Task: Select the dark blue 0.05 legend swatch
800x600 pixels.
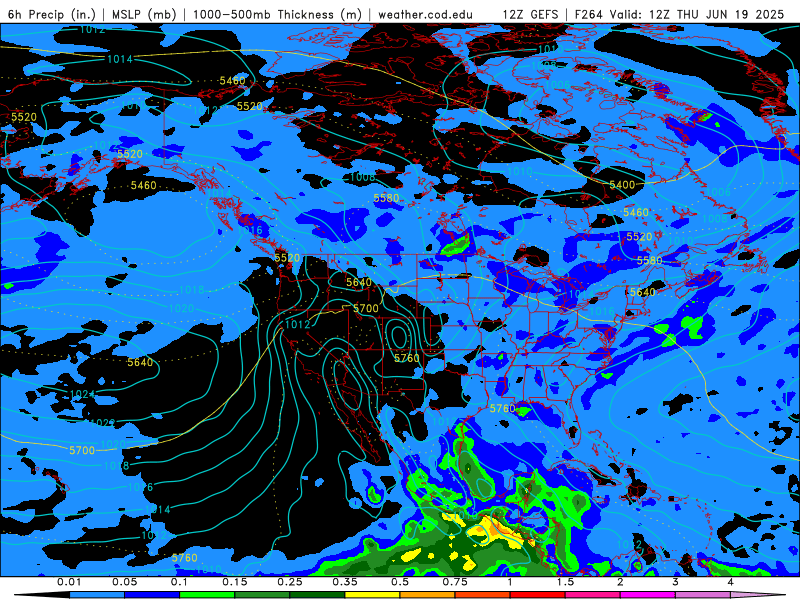Action: [152, 595]
